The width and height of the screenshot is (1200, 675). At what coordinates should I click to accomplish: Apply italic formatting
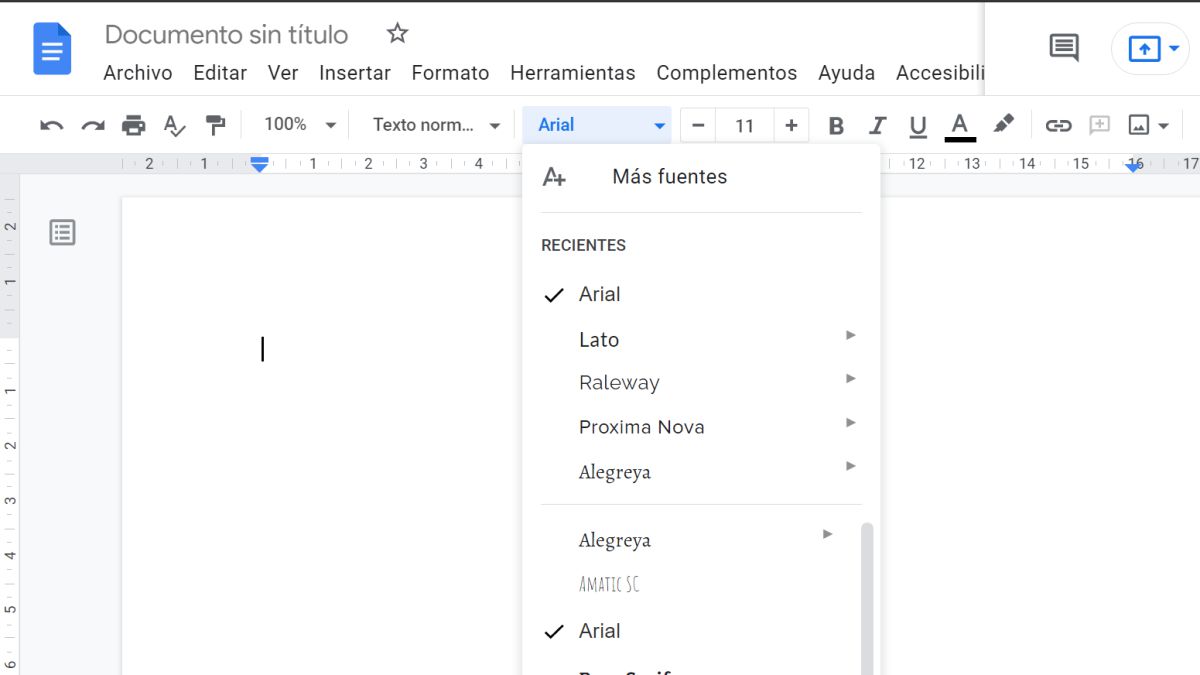click(877, 124)
